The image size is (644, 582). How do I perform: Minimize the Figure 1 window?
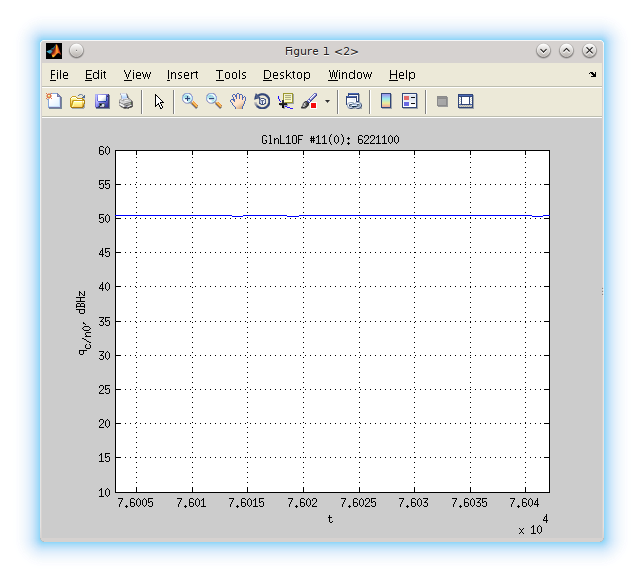543,51
